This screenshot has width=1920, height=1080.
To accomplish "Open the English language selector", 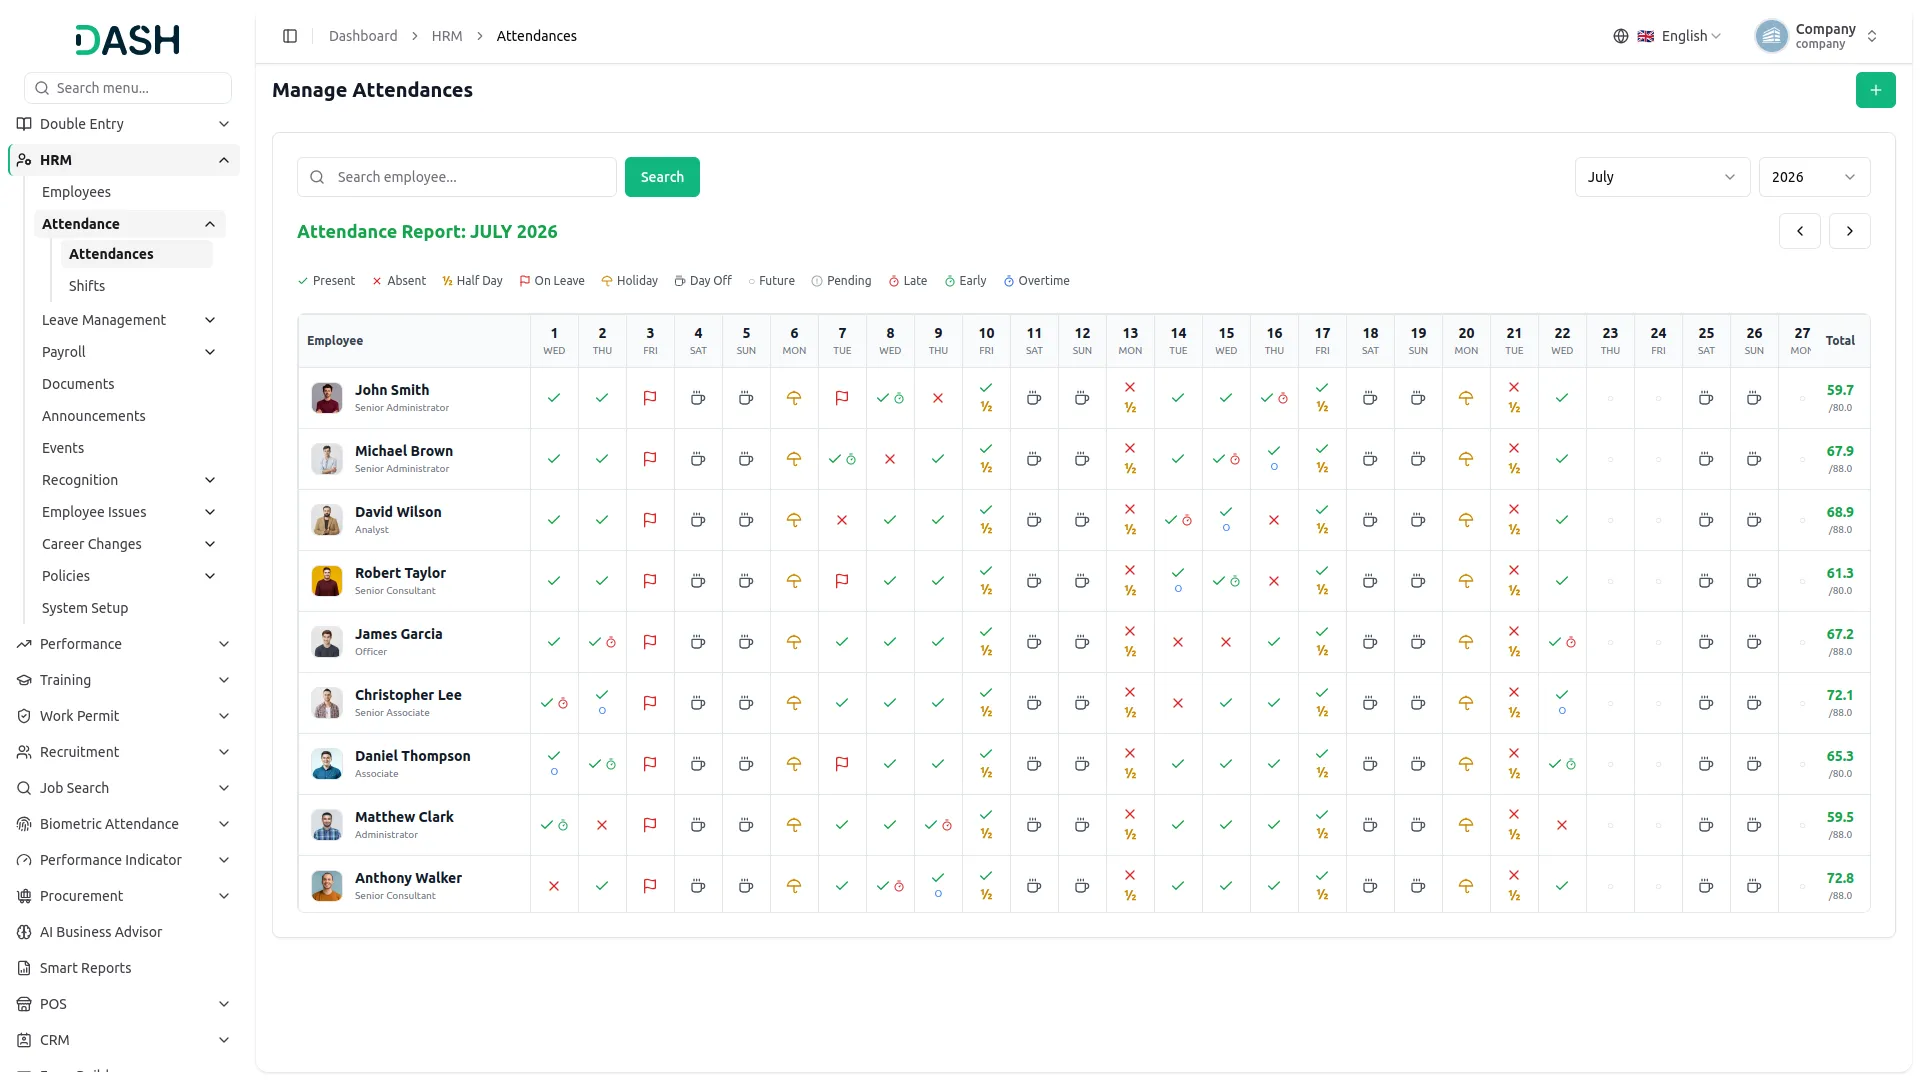I will tap(1668, 36).
